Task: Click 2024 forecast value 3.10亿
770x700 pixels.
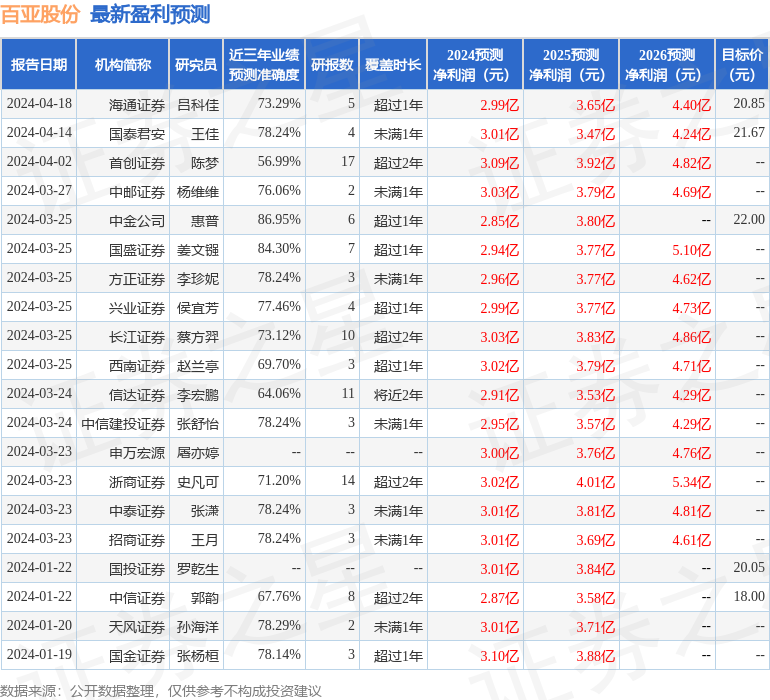Action: (x=499, y=656)
